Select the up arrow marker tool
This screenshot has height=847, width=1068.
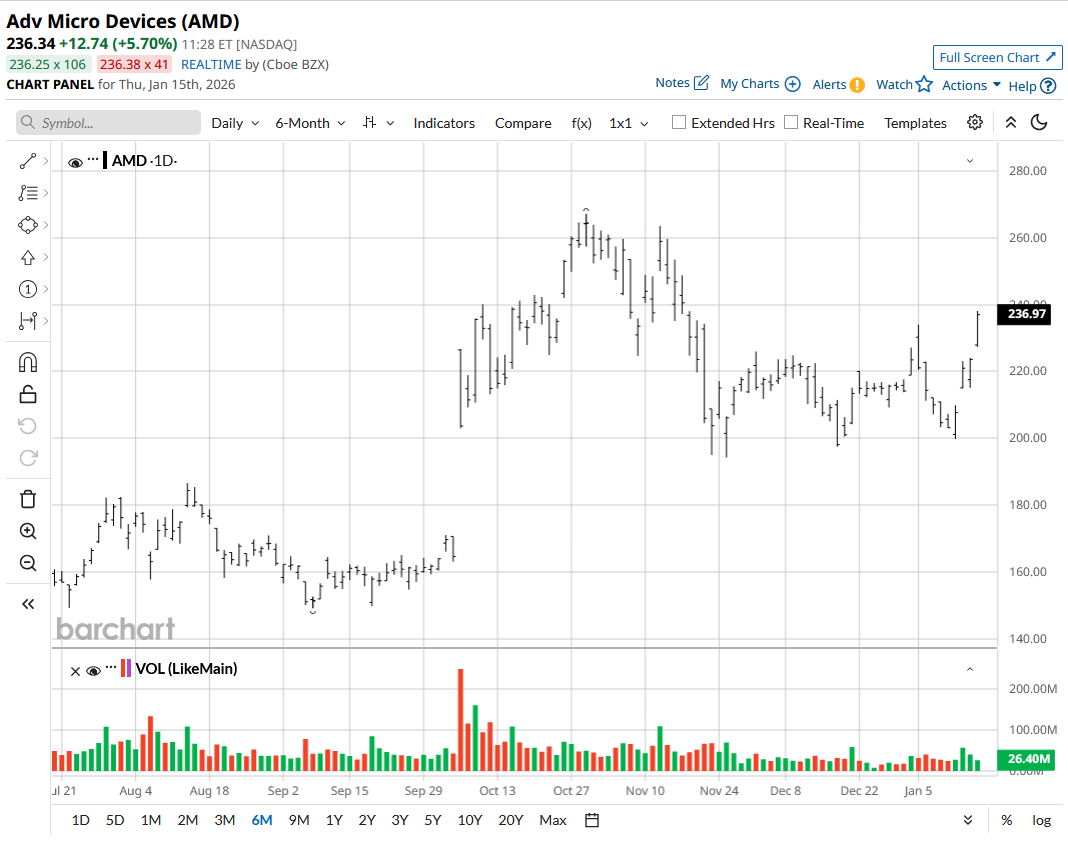[28, 257]
